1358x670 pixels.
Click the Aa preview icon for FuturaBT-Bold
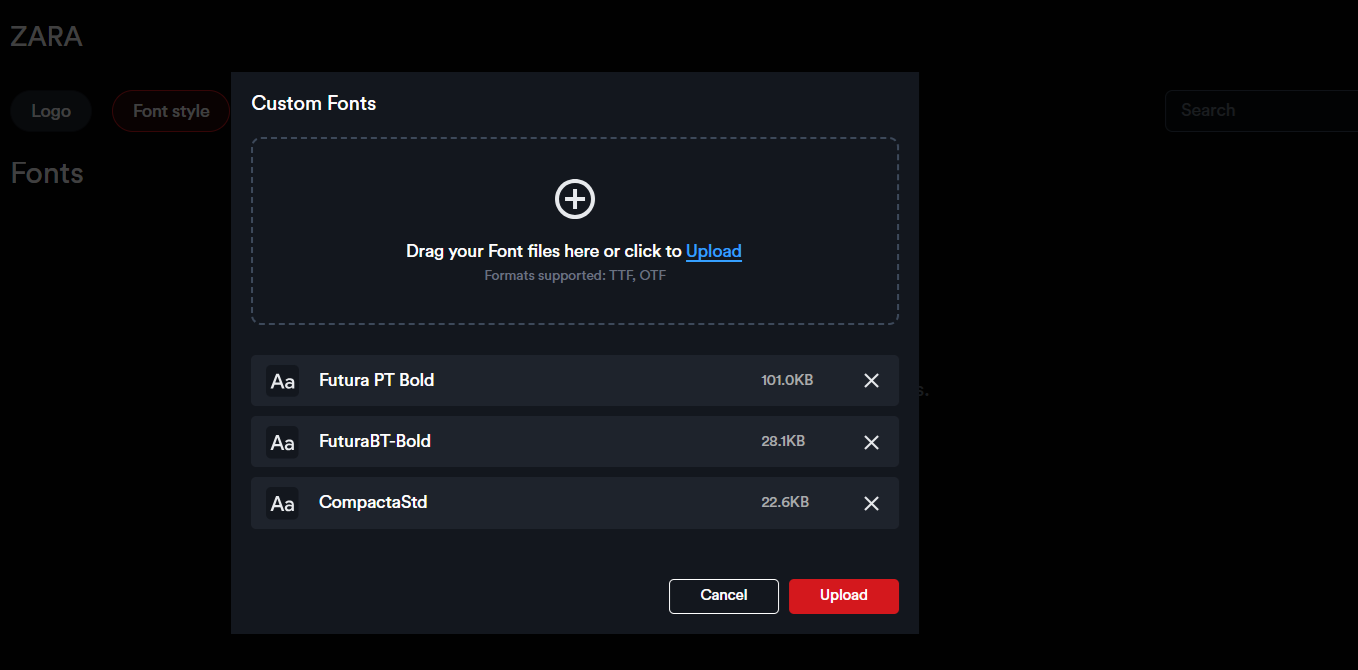(x=282, y=442)
